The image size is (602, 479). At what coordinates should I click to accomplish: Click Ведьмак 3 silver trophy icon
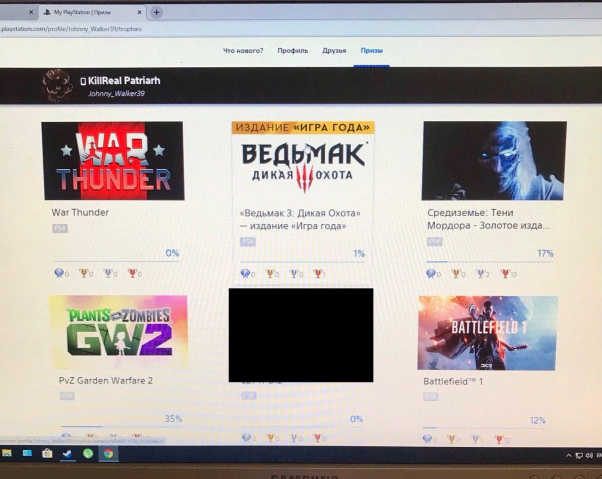pos(294,273)
